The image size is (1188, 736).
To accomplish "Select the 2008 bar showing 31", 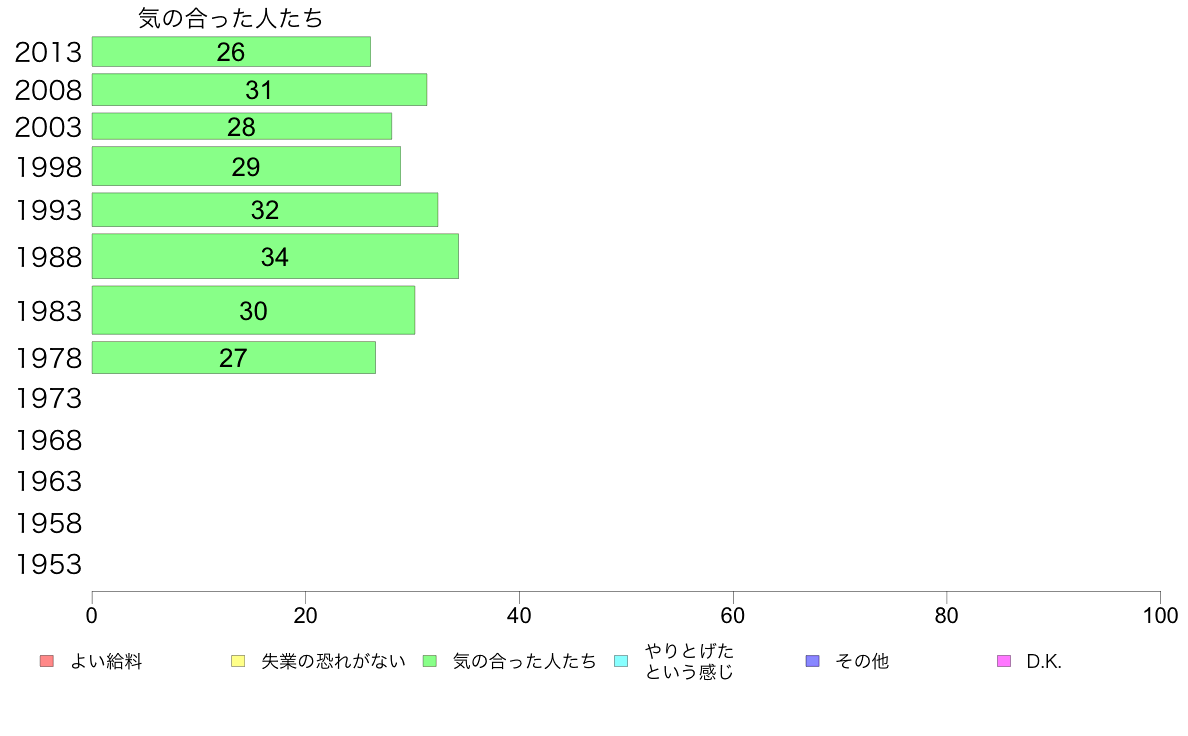I will (259, 89).
